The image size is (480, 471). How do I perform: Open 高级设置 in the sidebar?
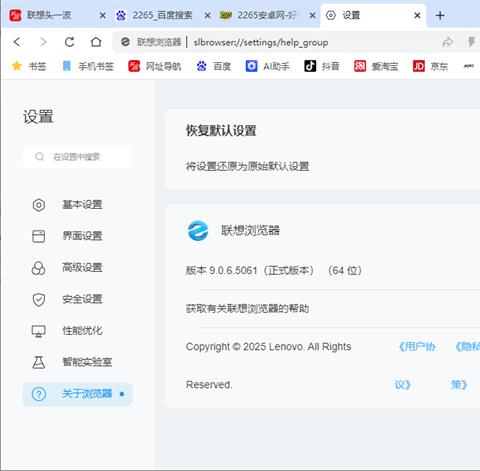click(77, 268)
